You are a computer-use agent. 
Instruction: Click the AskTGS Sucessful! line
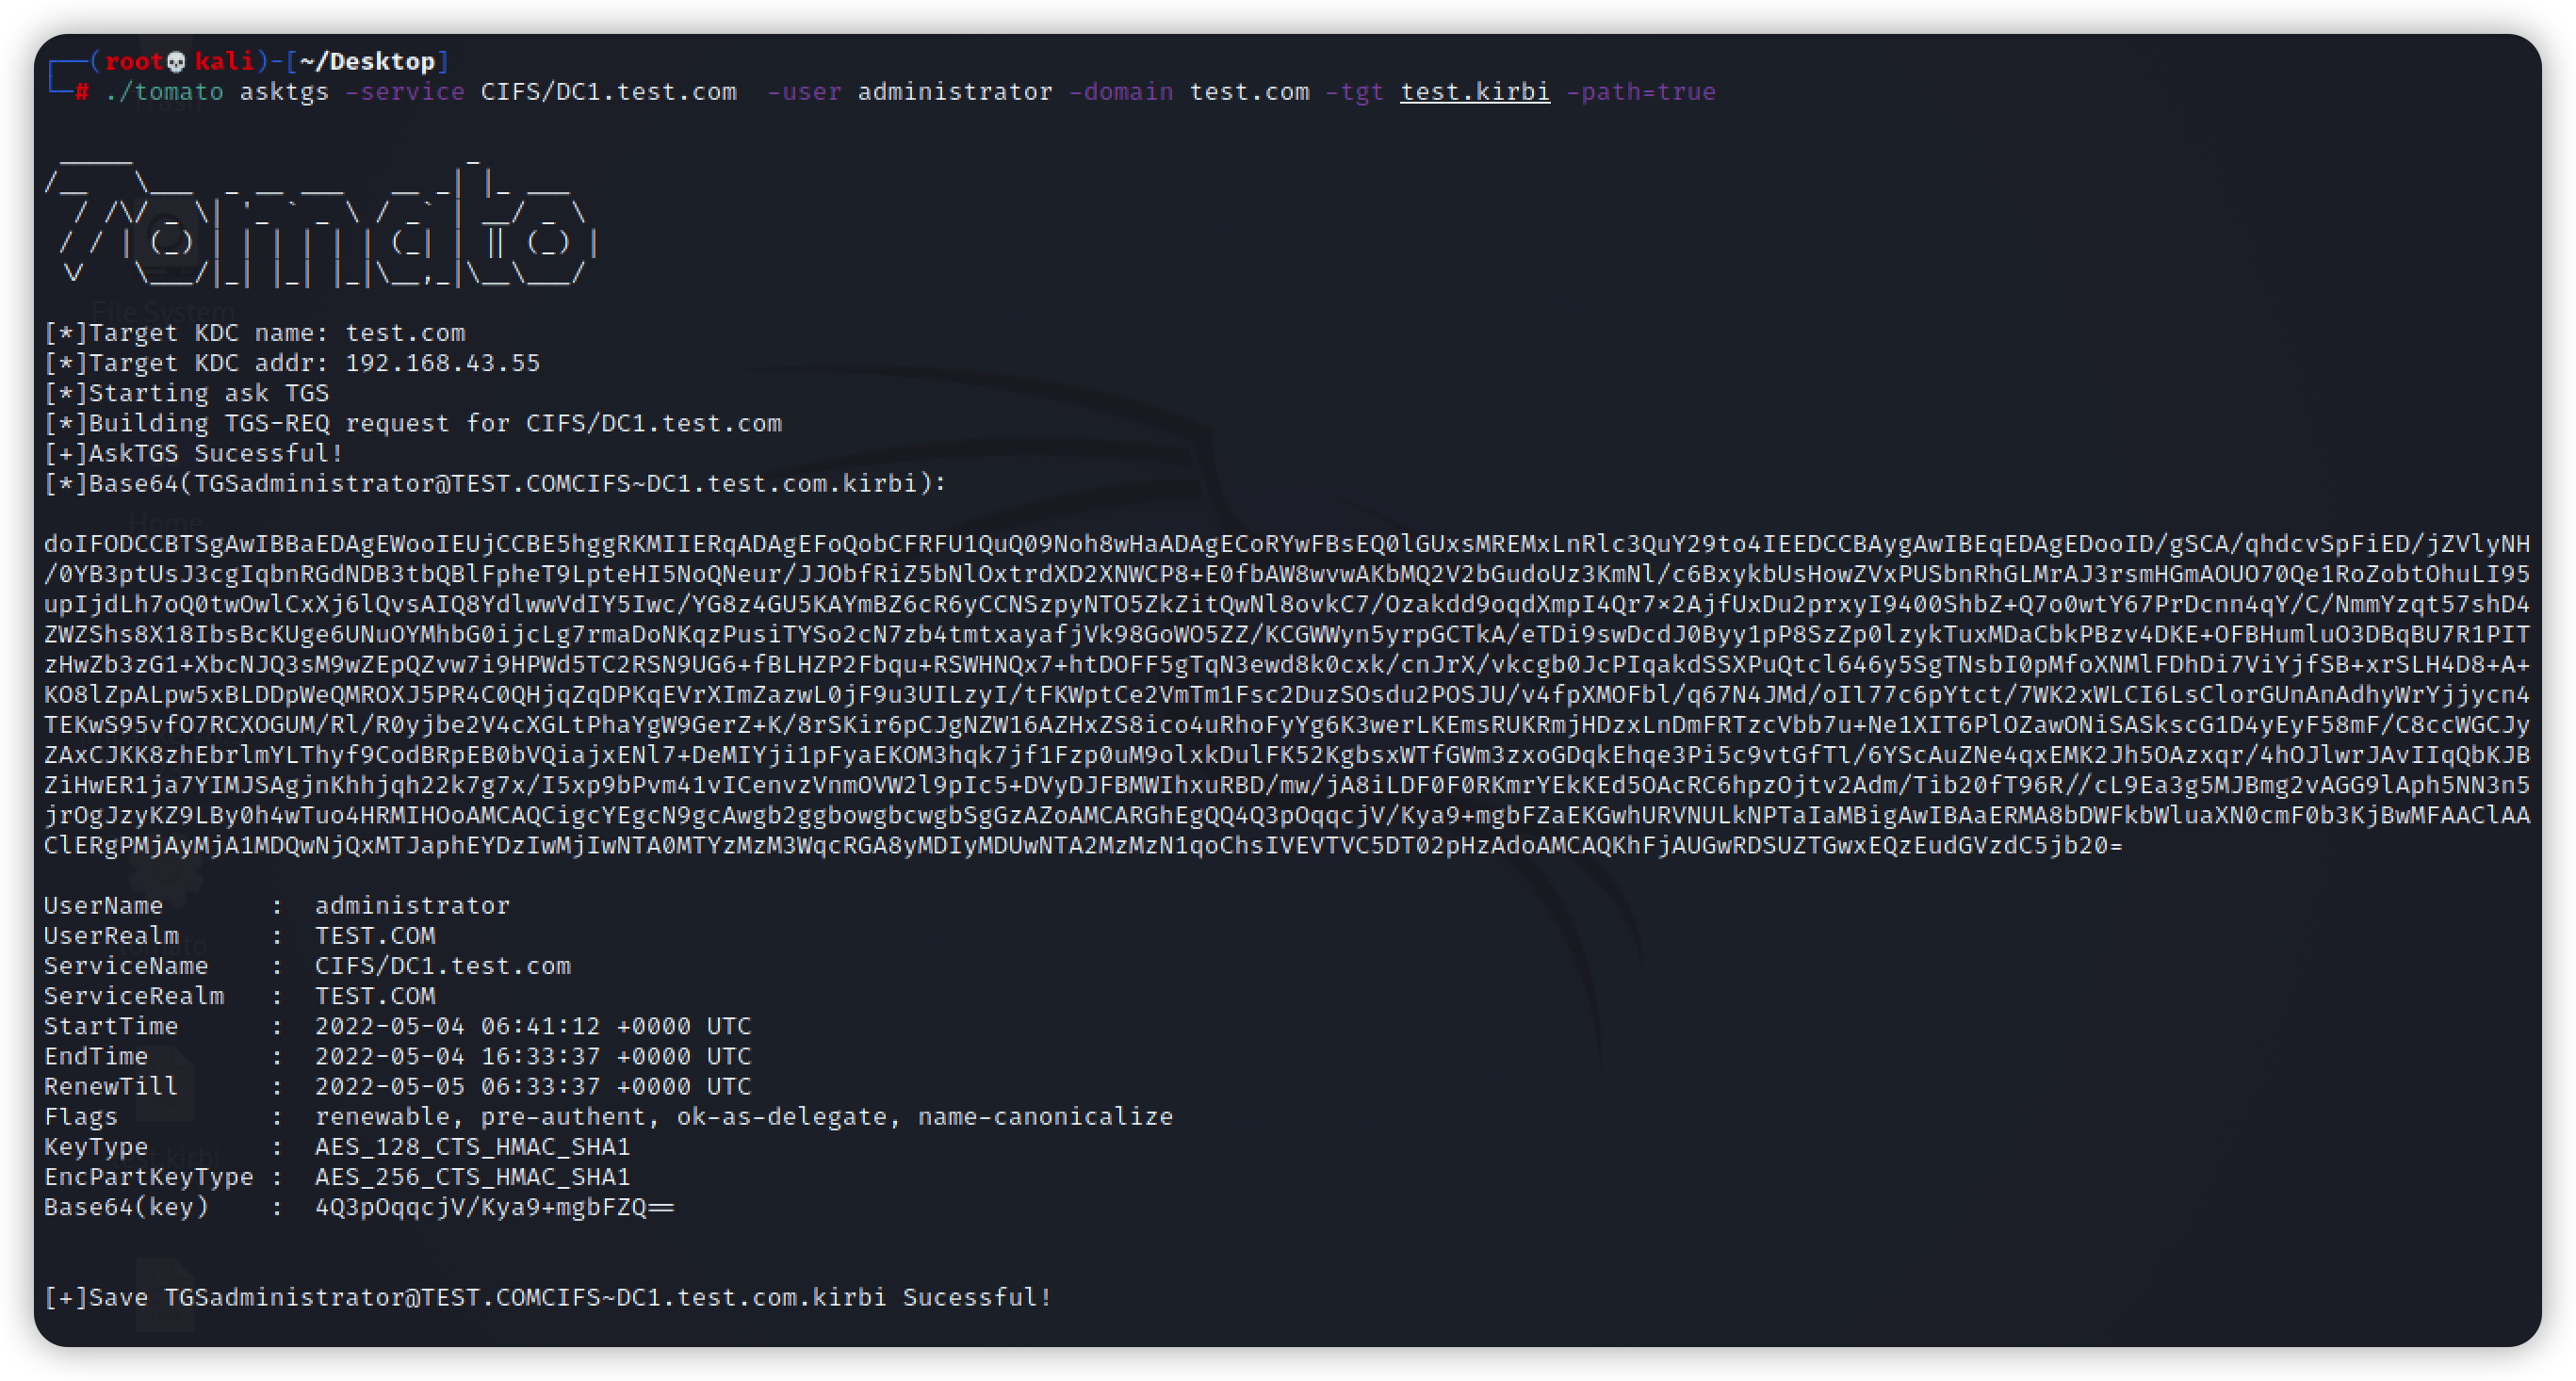click(x=194, y=453)
